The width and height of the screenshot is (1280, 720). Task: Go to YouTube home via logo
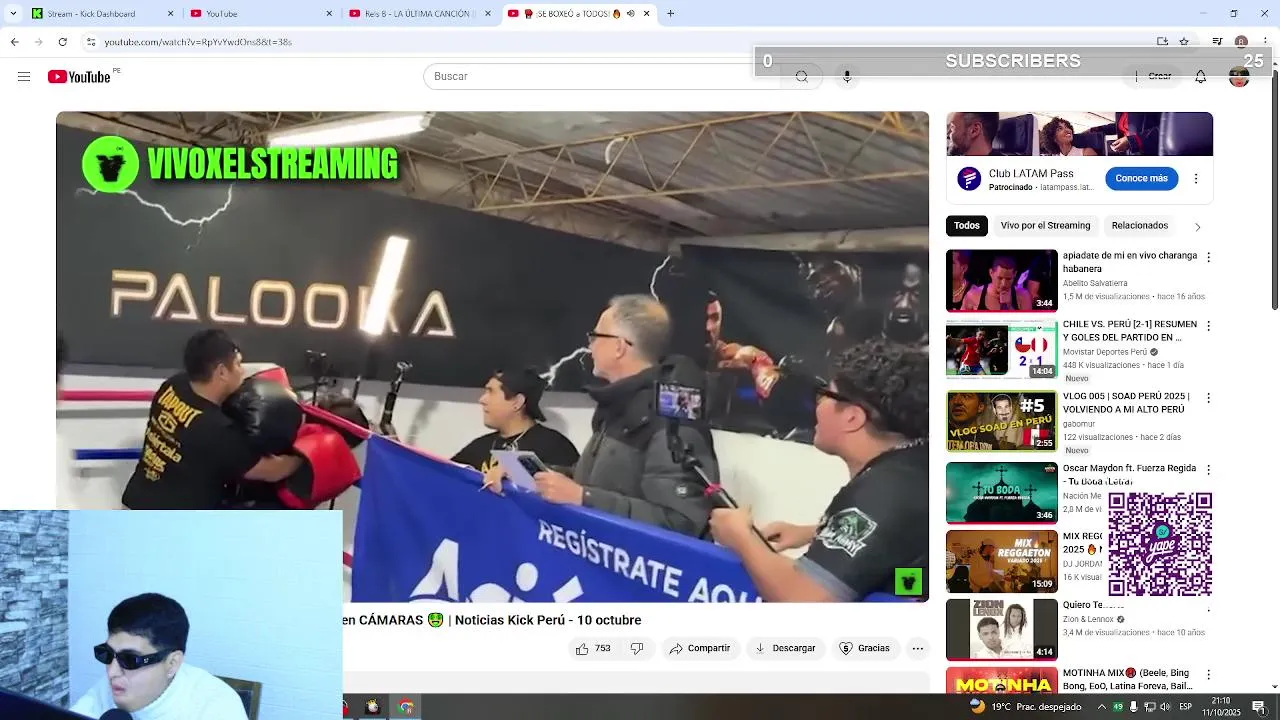pos(79,77)
